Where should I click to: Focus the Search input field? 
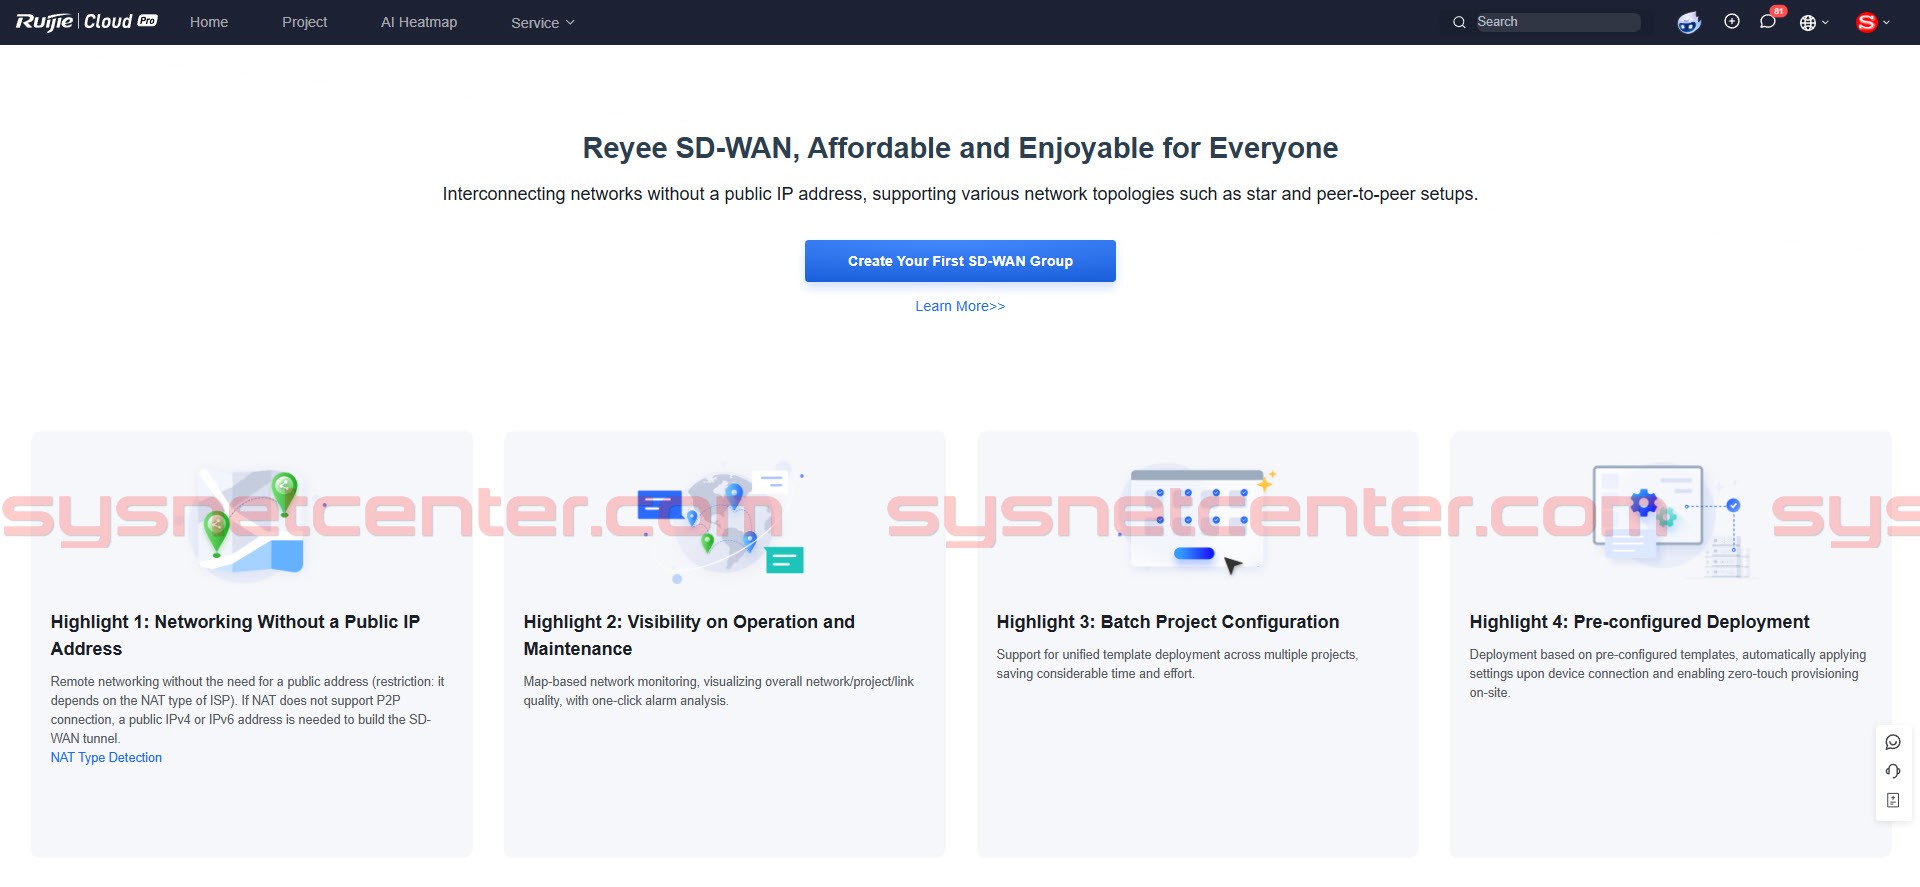1557,22
